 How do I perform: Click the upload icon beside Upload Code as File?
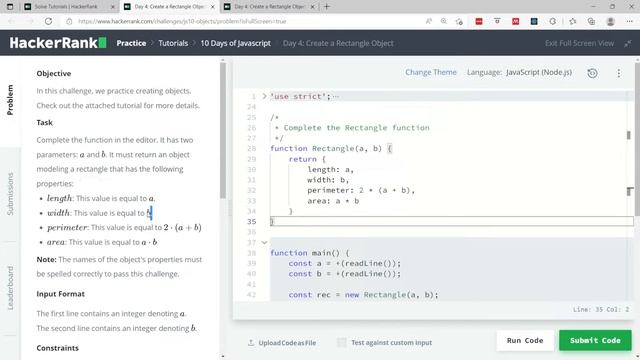[251, 342]
